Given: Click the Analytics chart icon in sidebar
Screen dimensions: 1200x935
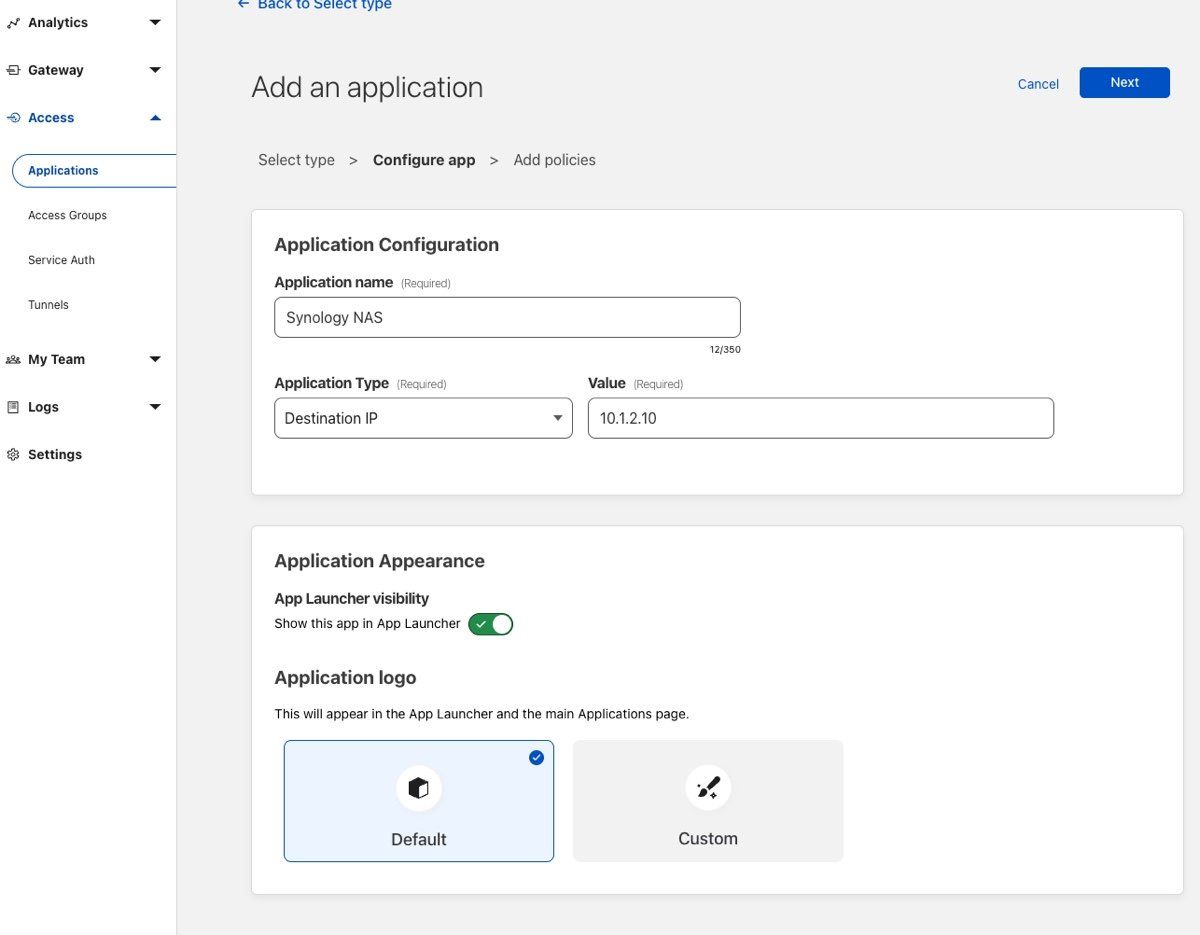Looking at the screenshot, I should tap(13, 23).
